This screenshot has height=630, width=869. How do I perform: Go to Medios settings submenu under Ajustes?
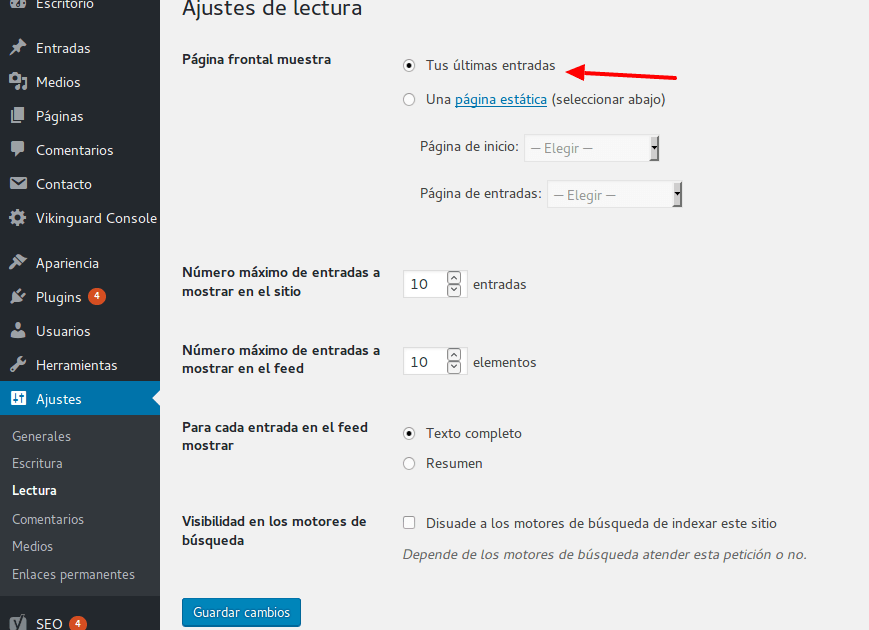[33, 546]
